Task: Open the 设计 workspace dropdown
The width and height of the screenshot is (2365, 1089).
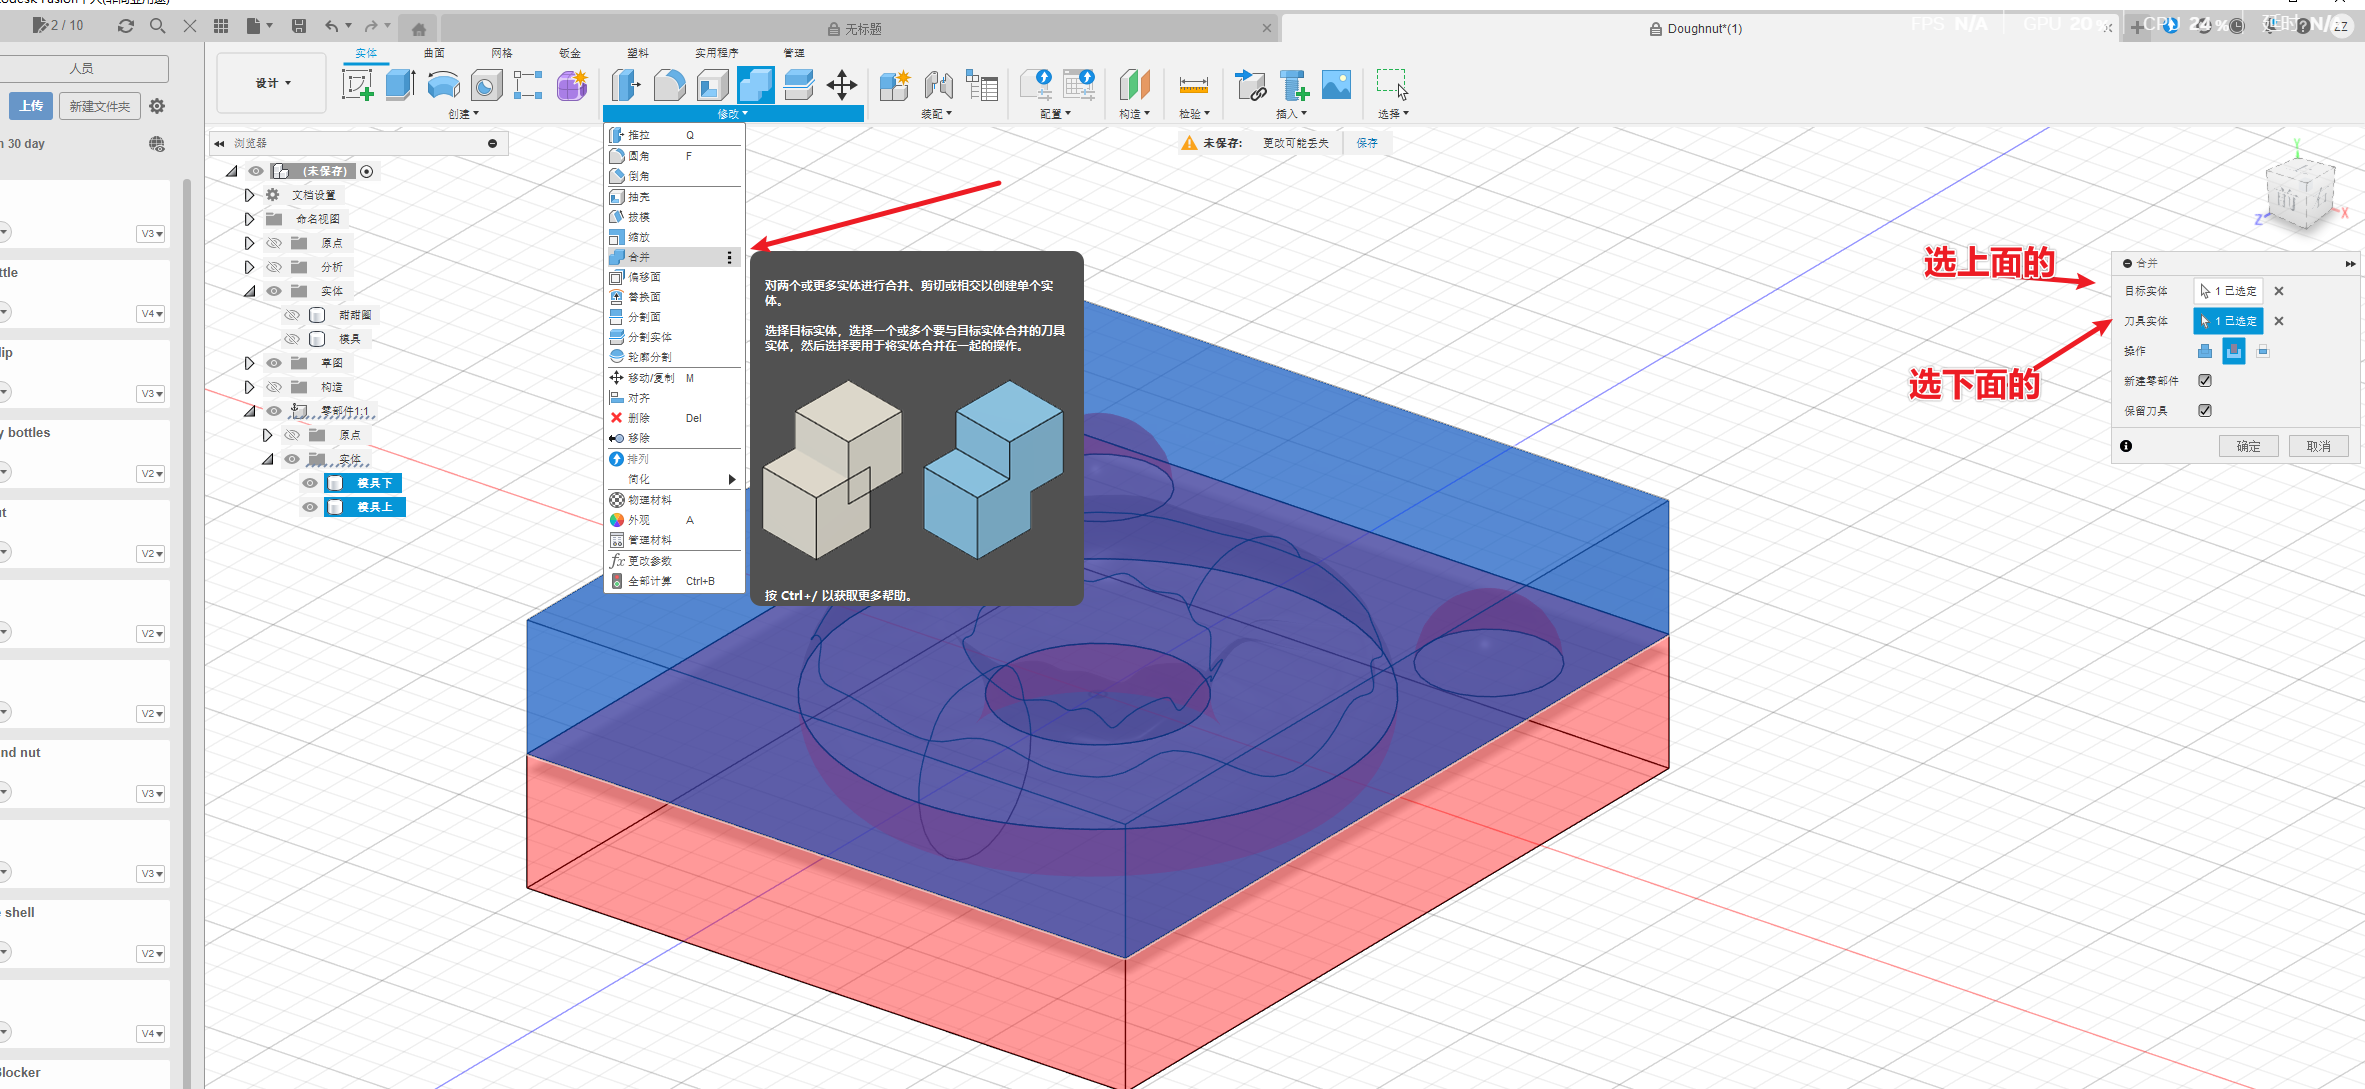Action: [272, 83]
